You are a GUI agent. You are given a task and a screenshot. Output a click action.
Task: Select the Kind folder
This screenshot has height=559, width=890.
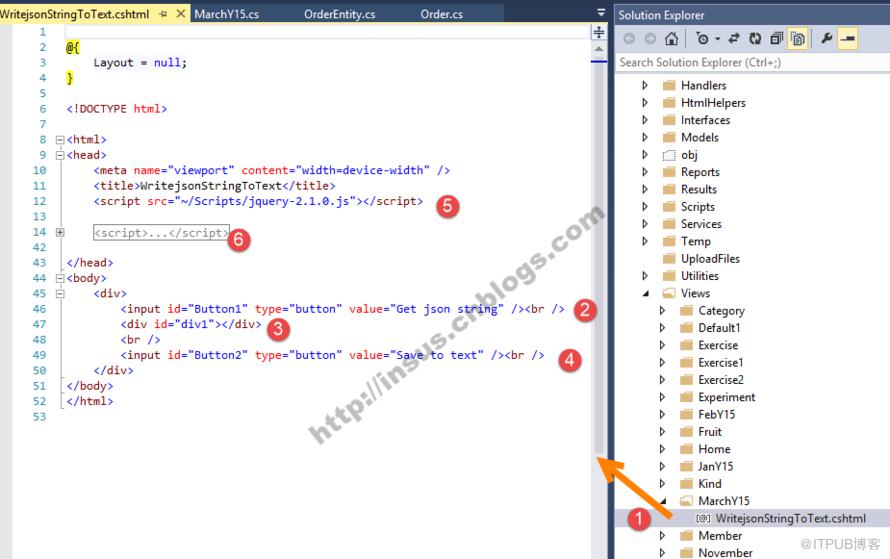pyautogui.click(x=710, y=484)
